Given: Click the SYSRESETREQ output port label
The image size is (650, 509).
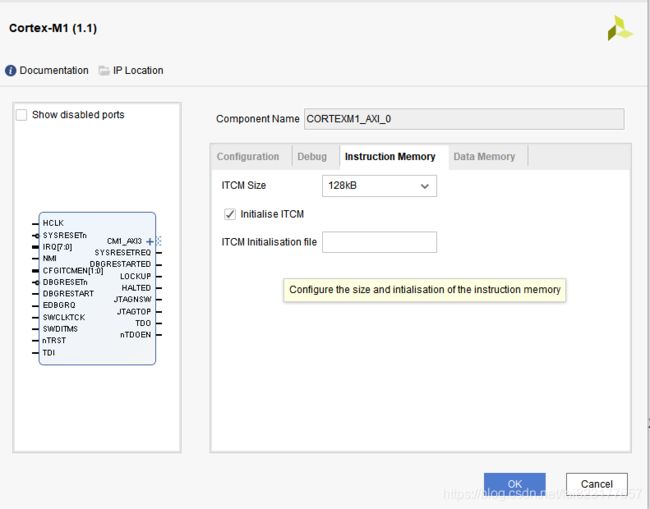Looking at the screenshot, I should 123,252.
